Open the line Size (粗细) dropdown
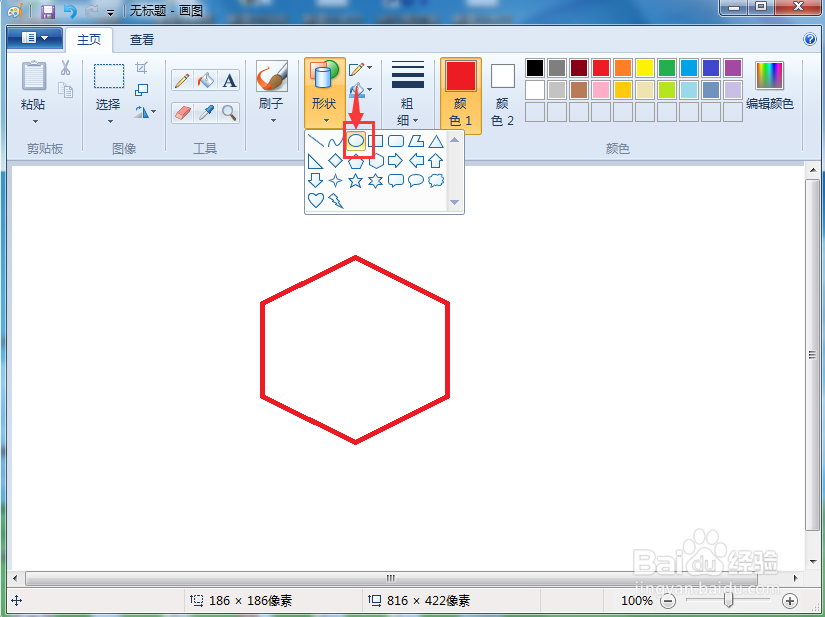This screenshot has width=825, height=617. (x=408, y=94)
